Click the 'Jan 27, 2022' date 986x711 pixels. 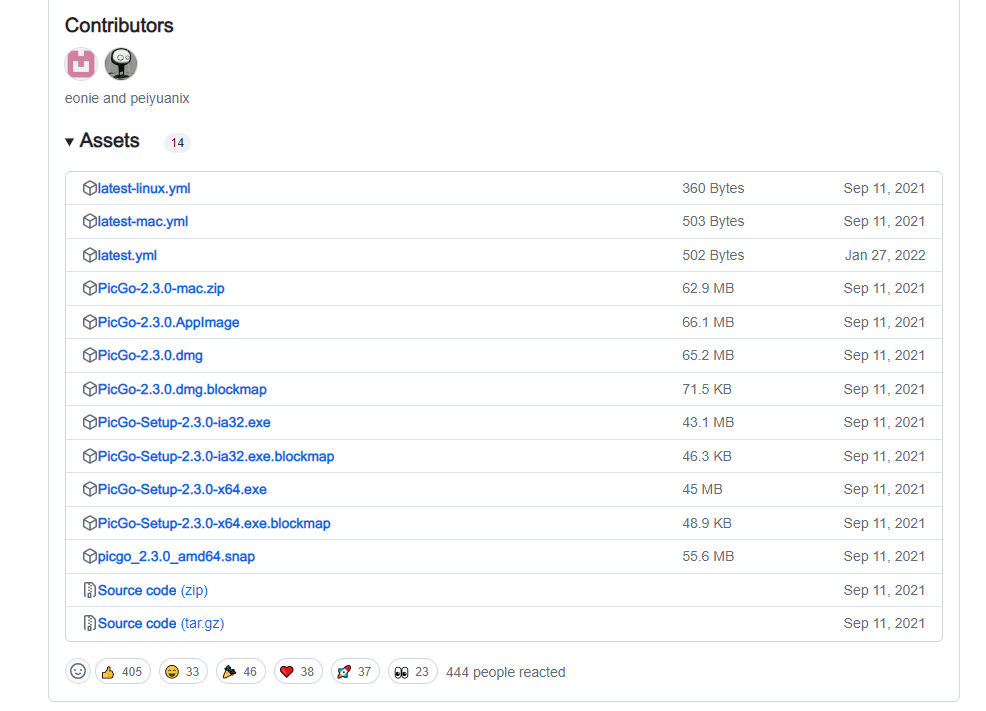coord(885,255)
